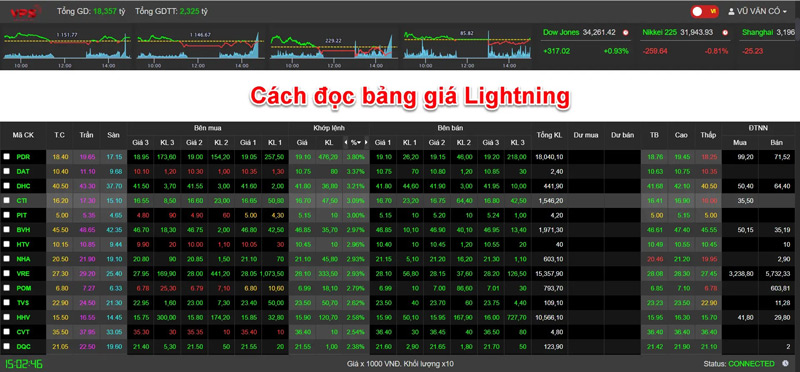Screen dimensions: 800x372
Task: Click PDR total volume 18,040,10
Action: coord(550,157)
